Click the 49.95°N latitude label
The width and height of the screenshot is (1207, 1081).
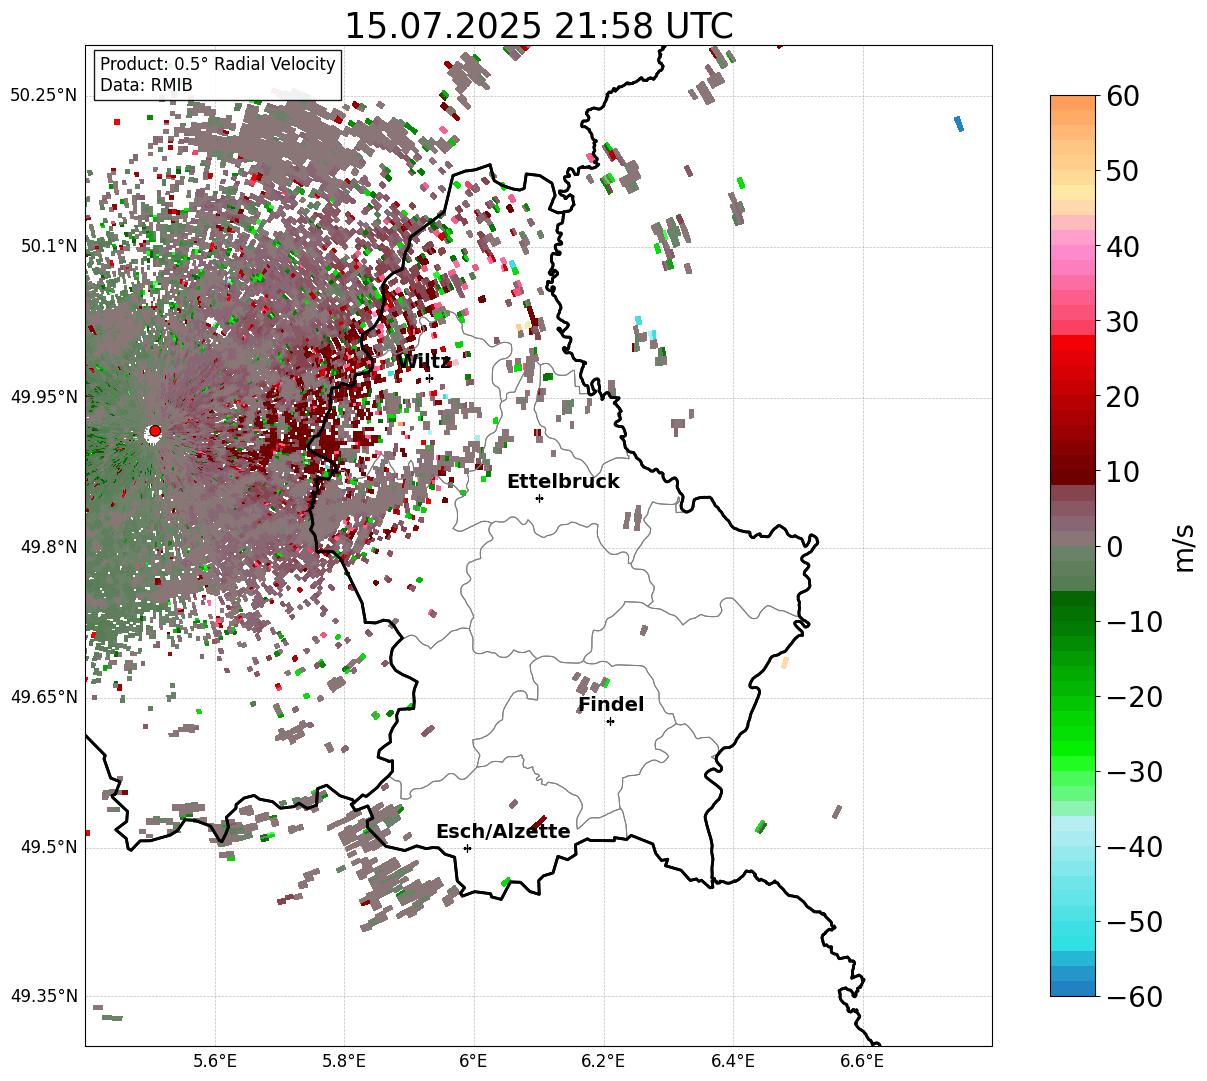(x=44, y=397)
